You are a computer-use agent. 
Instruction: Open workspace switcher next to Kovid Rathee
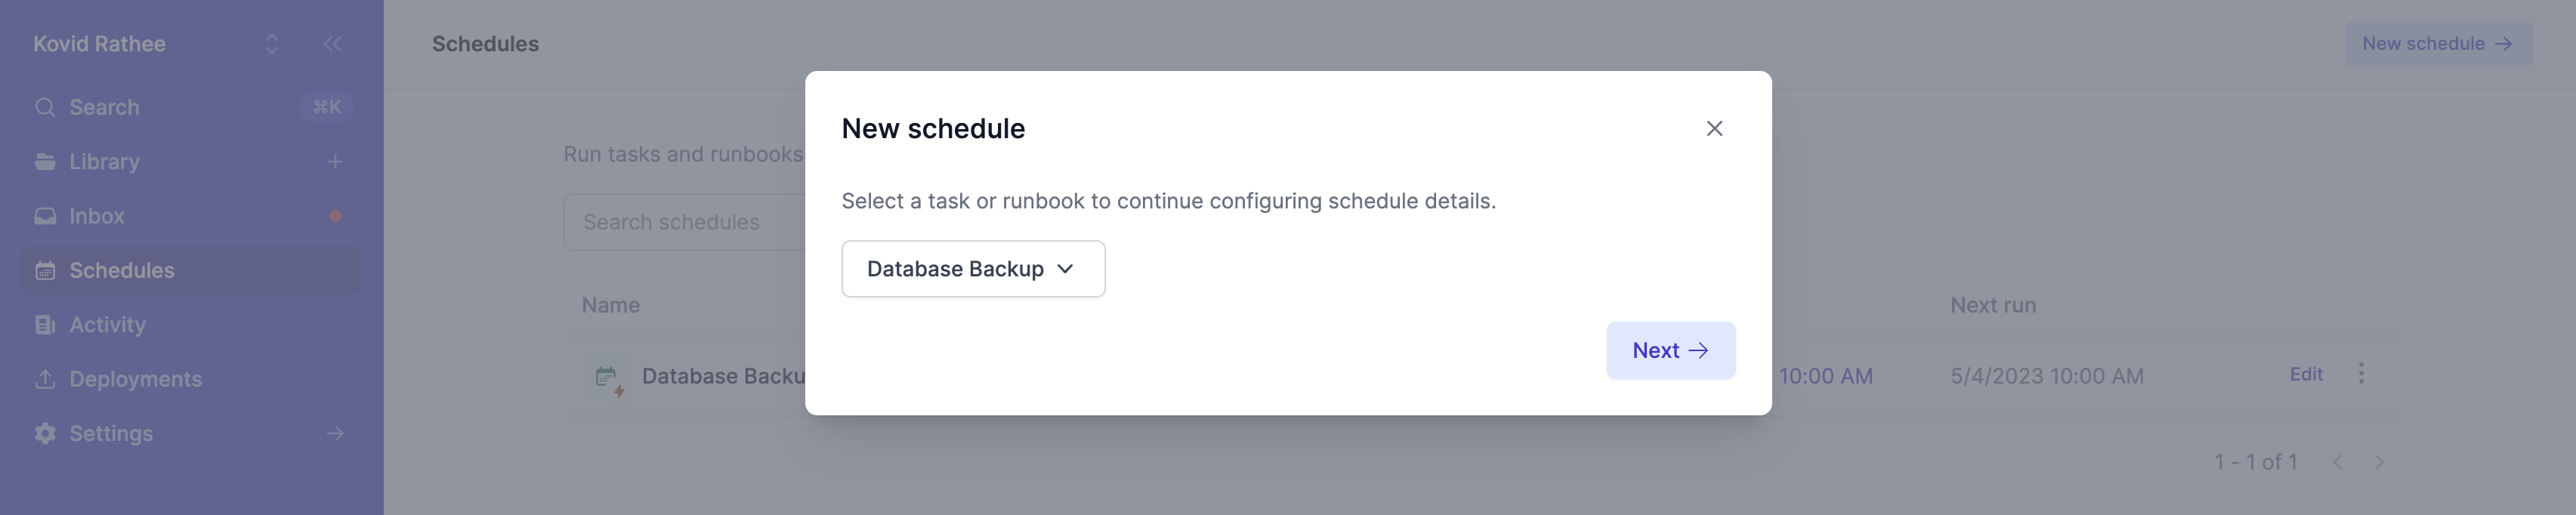click(272, 44)
